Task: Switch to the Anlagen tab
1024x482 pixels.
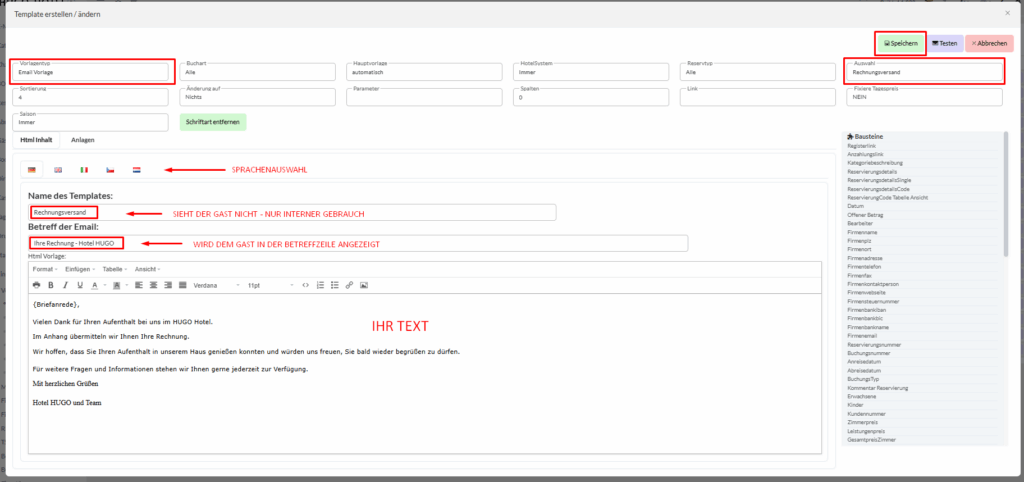Action: pos(83,140)
